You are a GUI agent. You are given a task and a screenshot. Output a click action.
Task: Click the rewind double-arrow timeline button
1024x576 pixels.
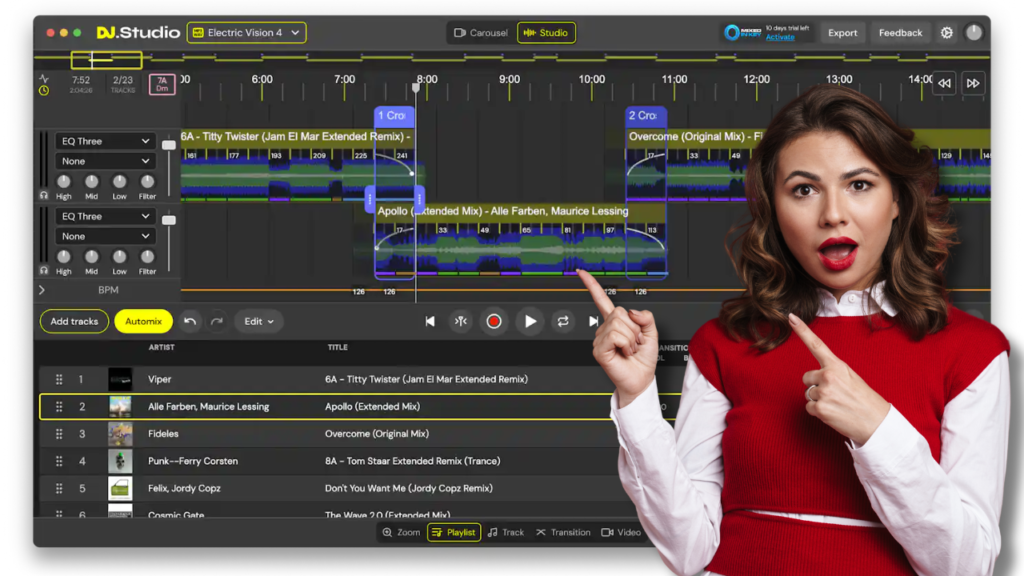944,83
